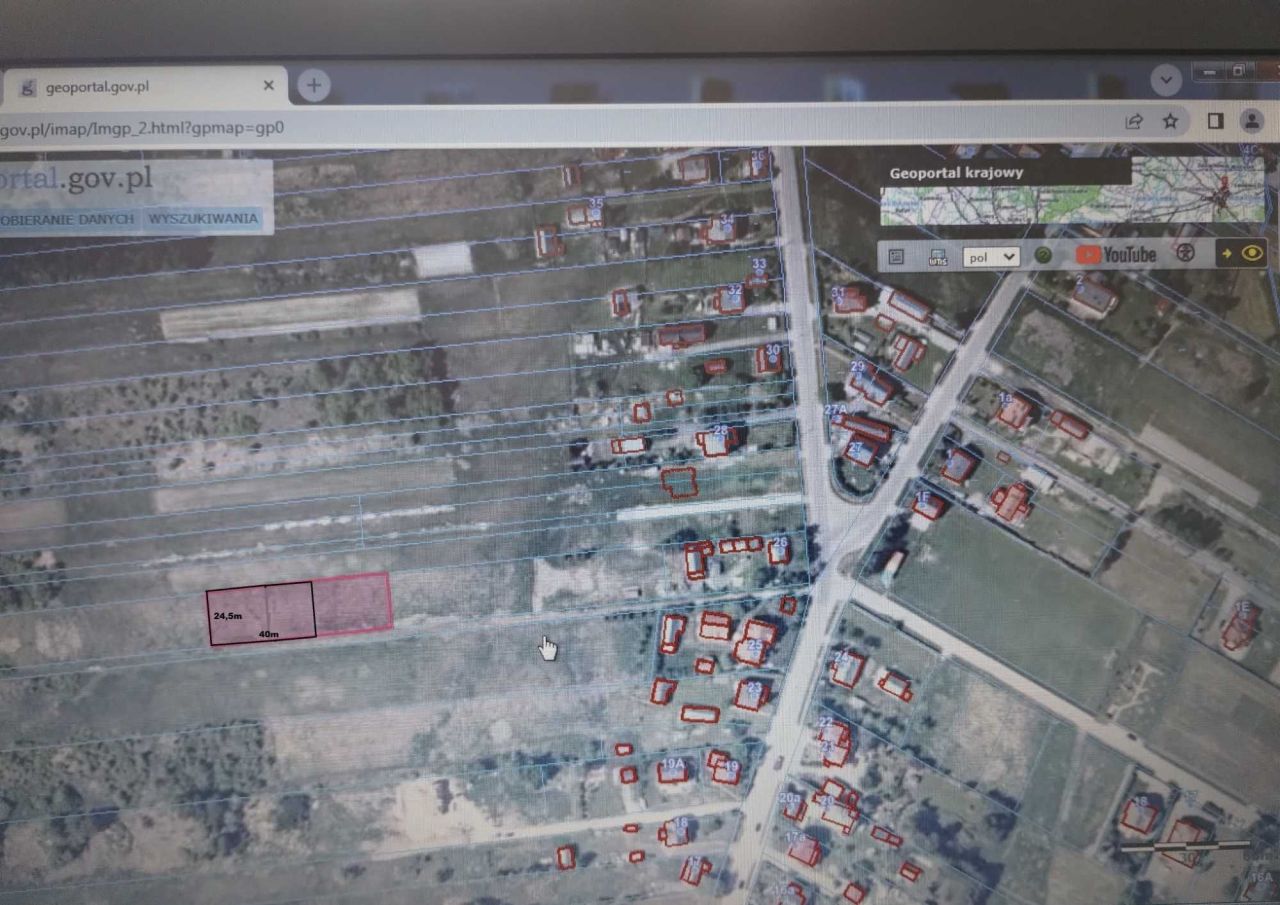Click the Geoportal krajowy title bar

coord(1005,172)
